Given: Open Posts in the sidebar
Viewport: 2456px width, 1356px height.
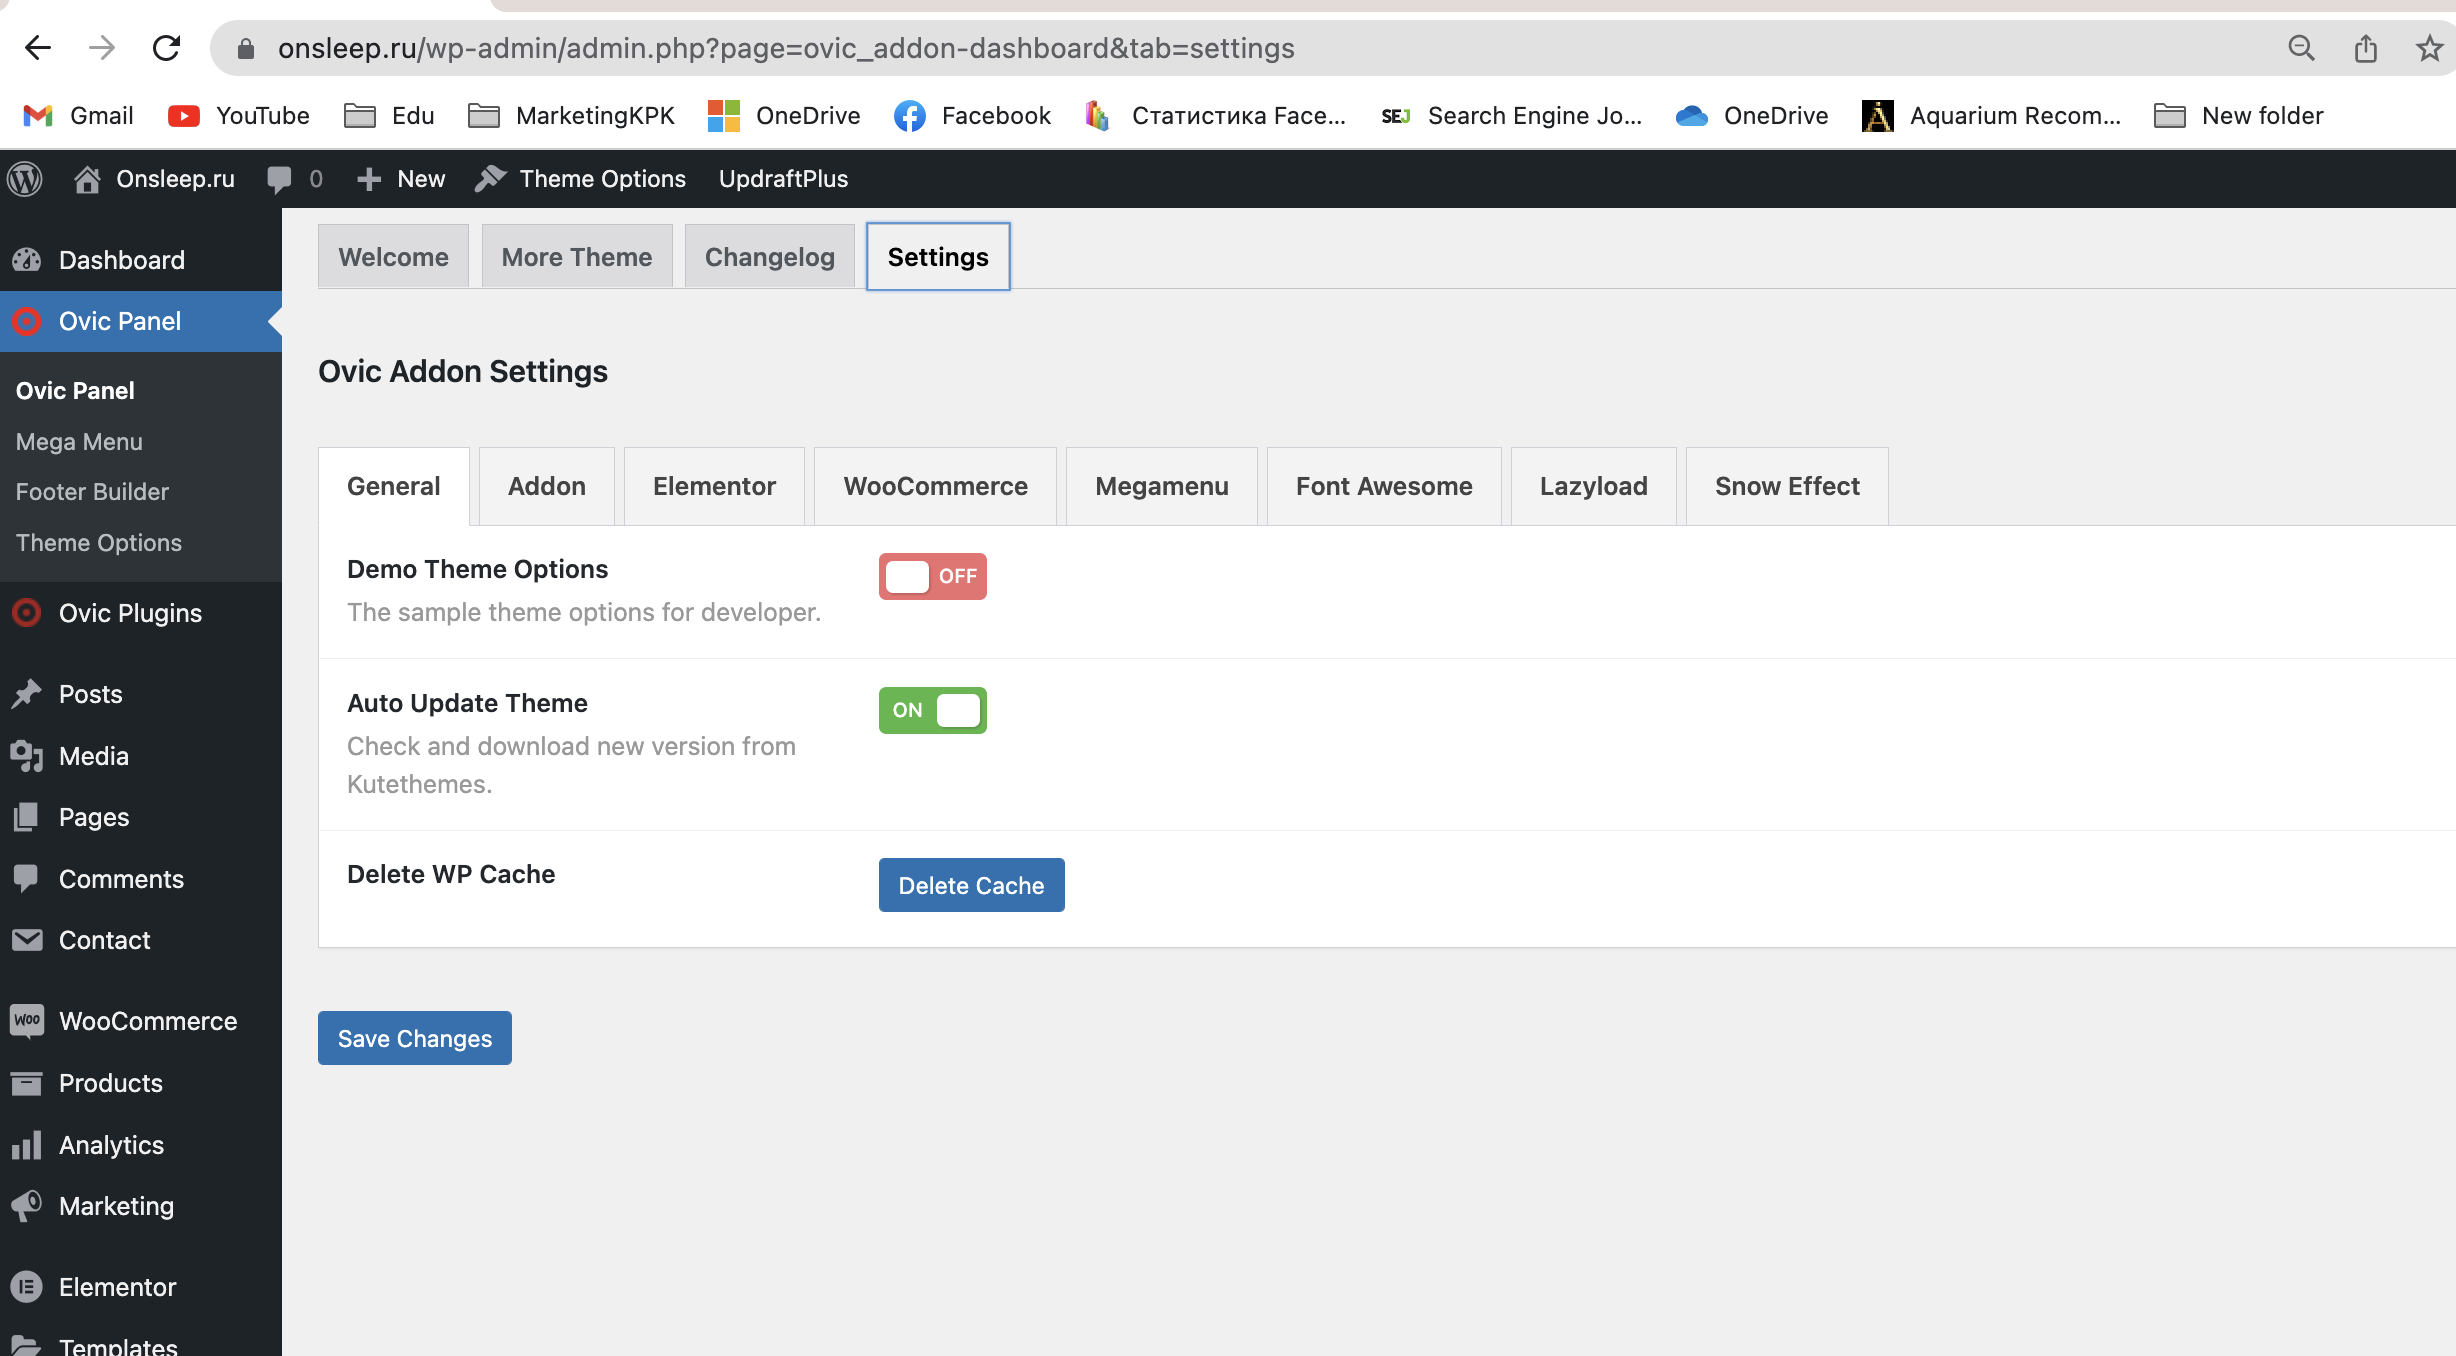Looking at the screenshot, I should click(141, 694).
